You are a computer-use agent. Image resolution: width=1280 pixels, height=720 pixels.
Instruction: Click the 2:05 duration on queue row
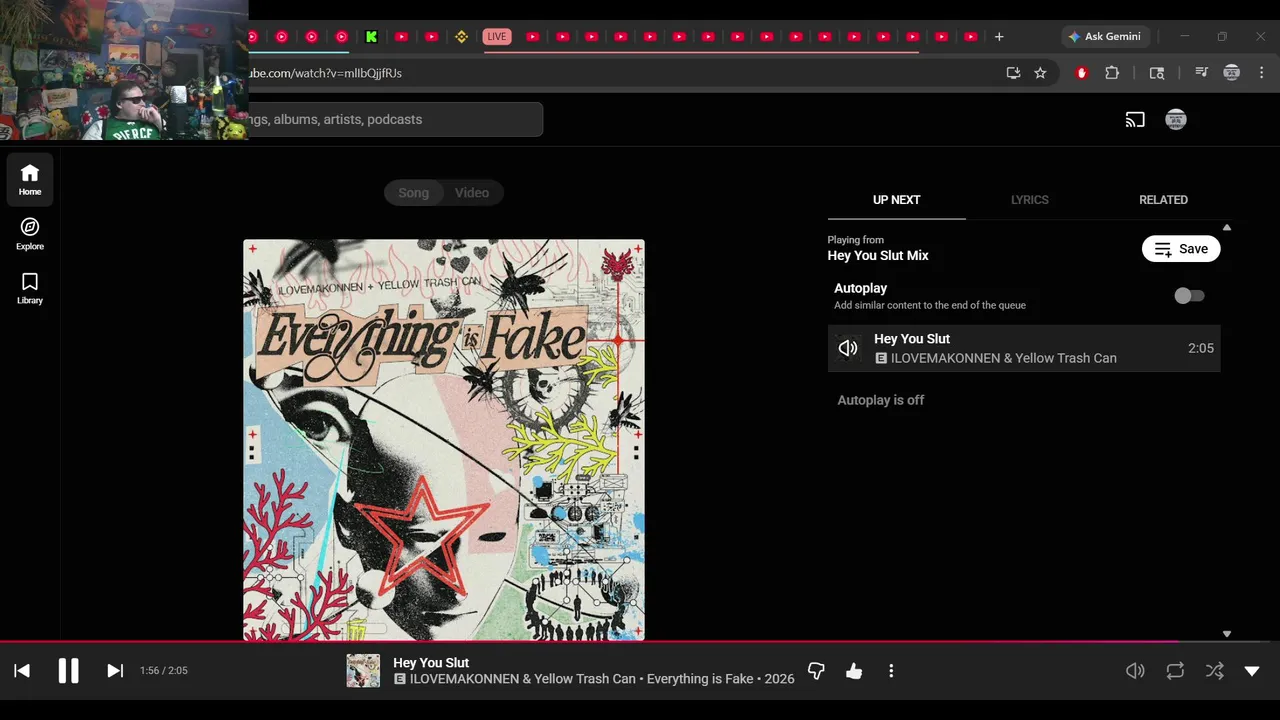click(1201, 349)
